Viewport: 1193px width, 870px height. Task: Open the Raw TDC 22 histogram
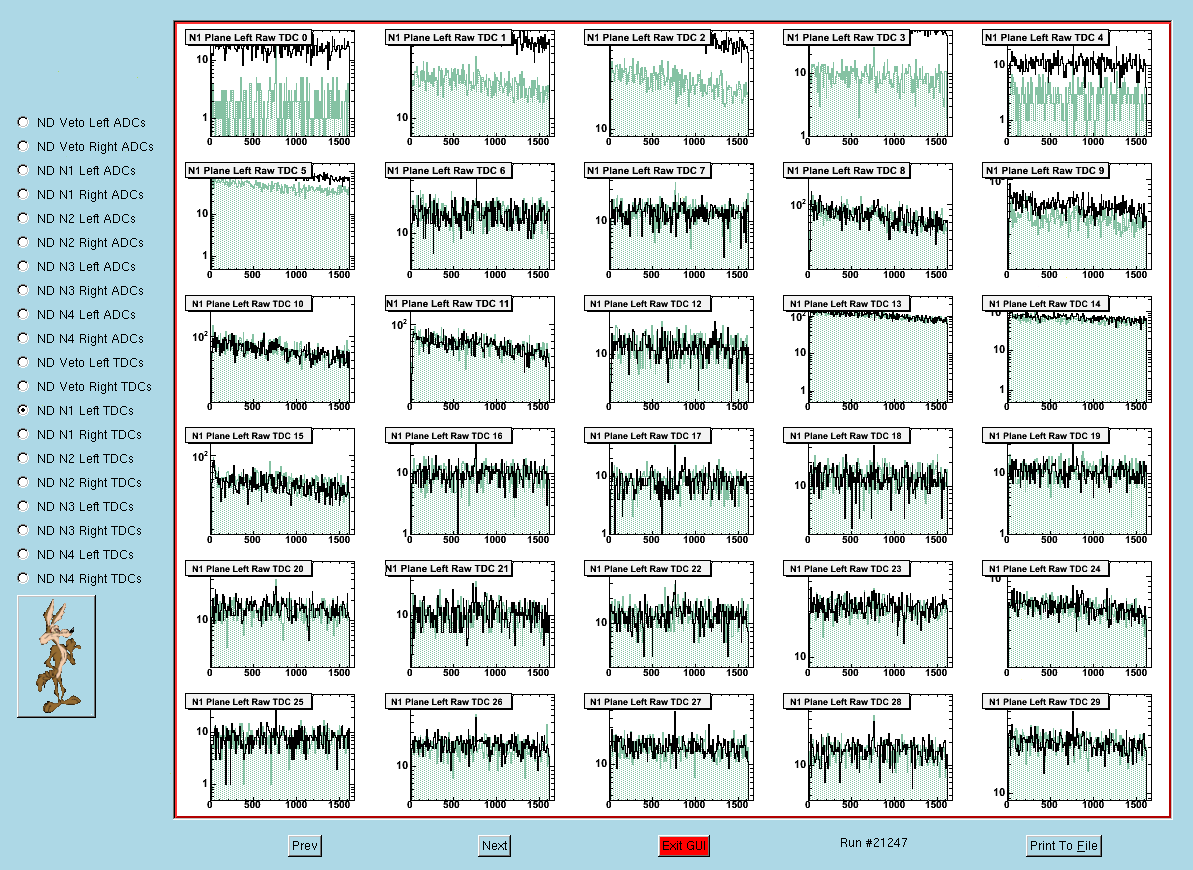tap(668, 620)
